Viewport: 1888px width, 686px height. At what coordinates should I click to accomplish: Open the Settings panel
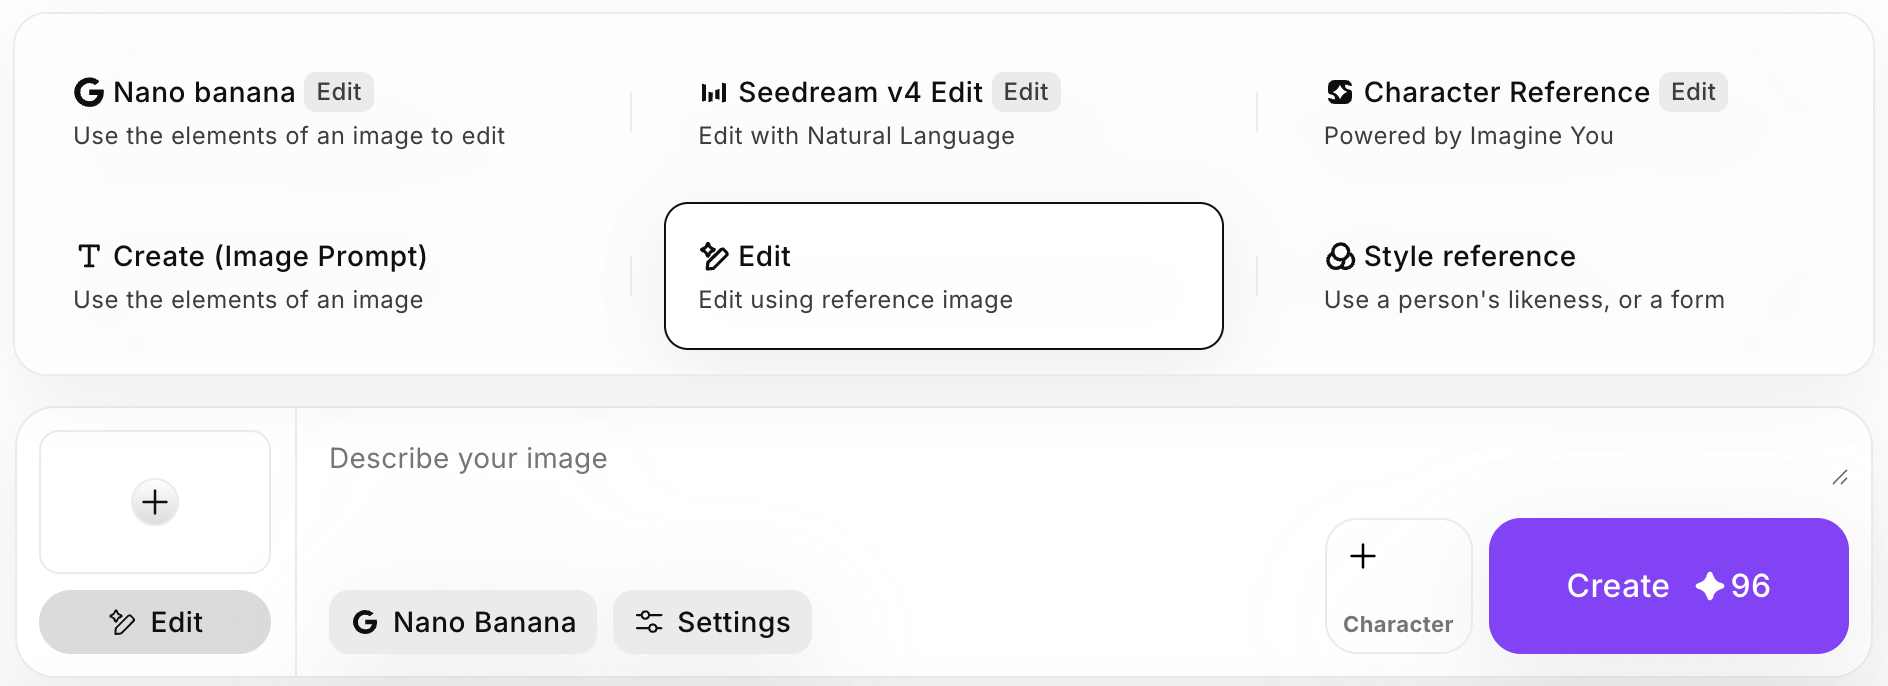712,622
